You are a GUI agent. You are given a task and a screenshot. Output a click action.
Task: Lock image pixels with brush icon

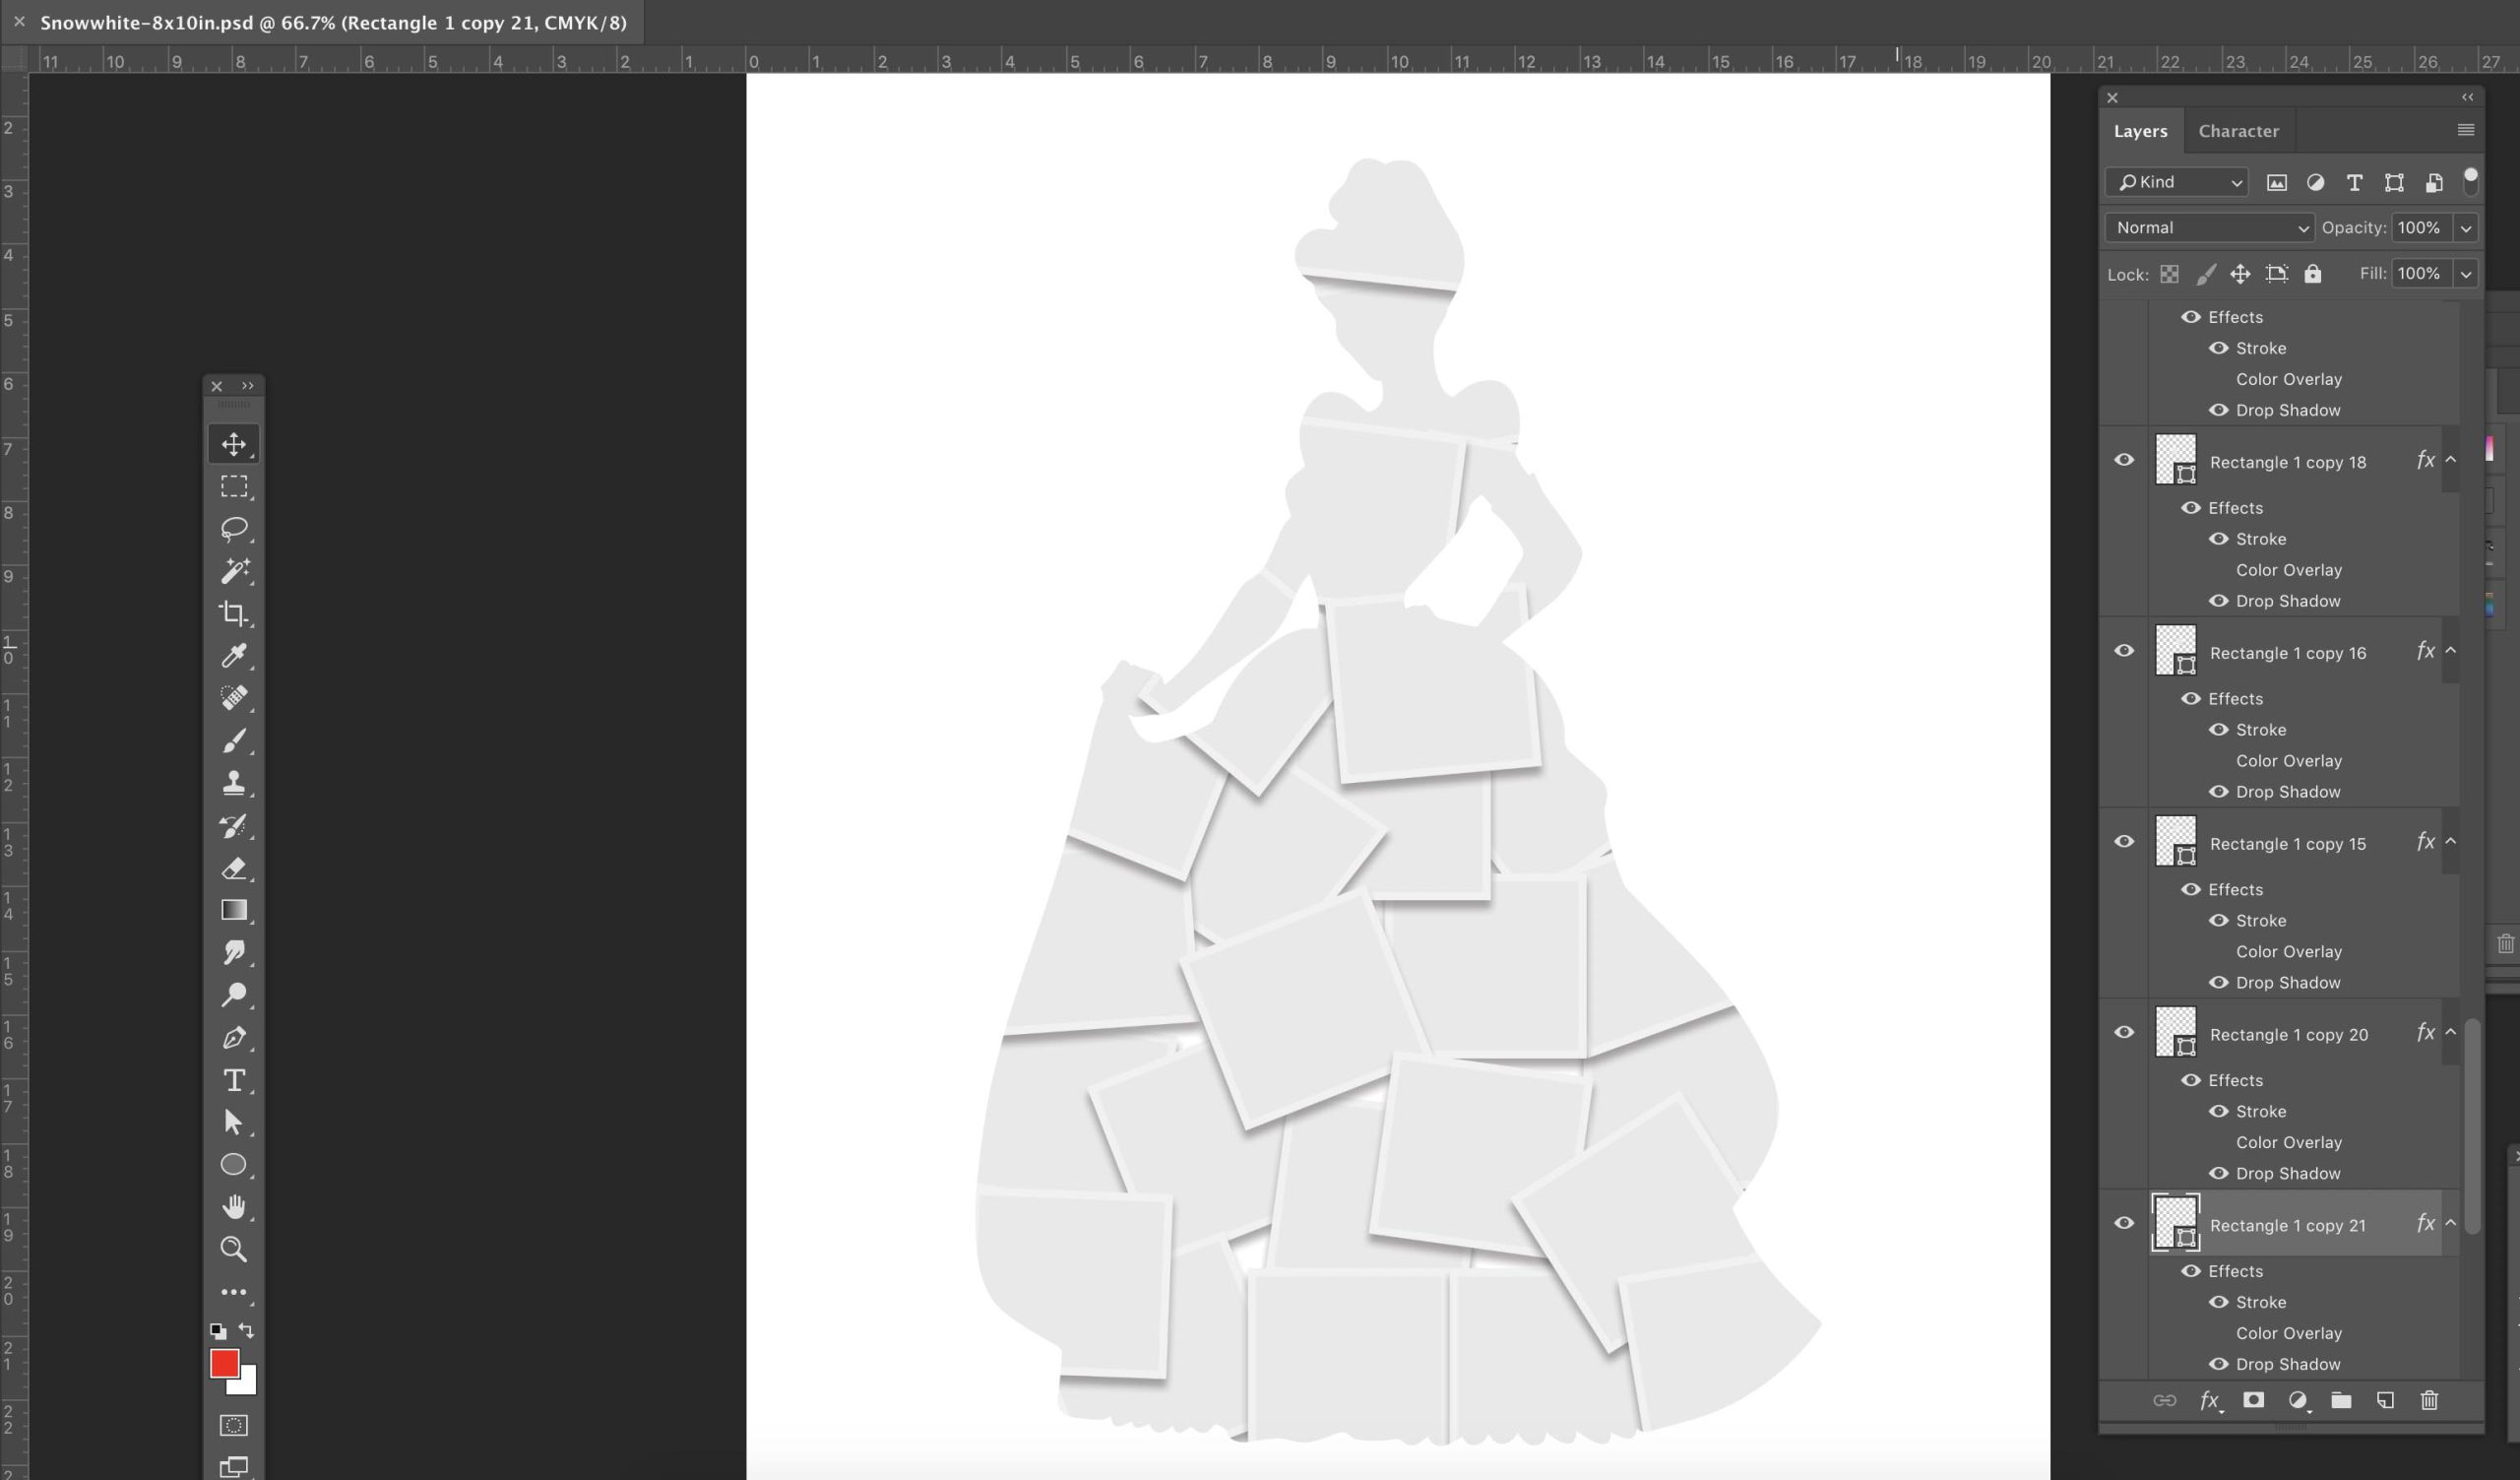coord(2205,274)
